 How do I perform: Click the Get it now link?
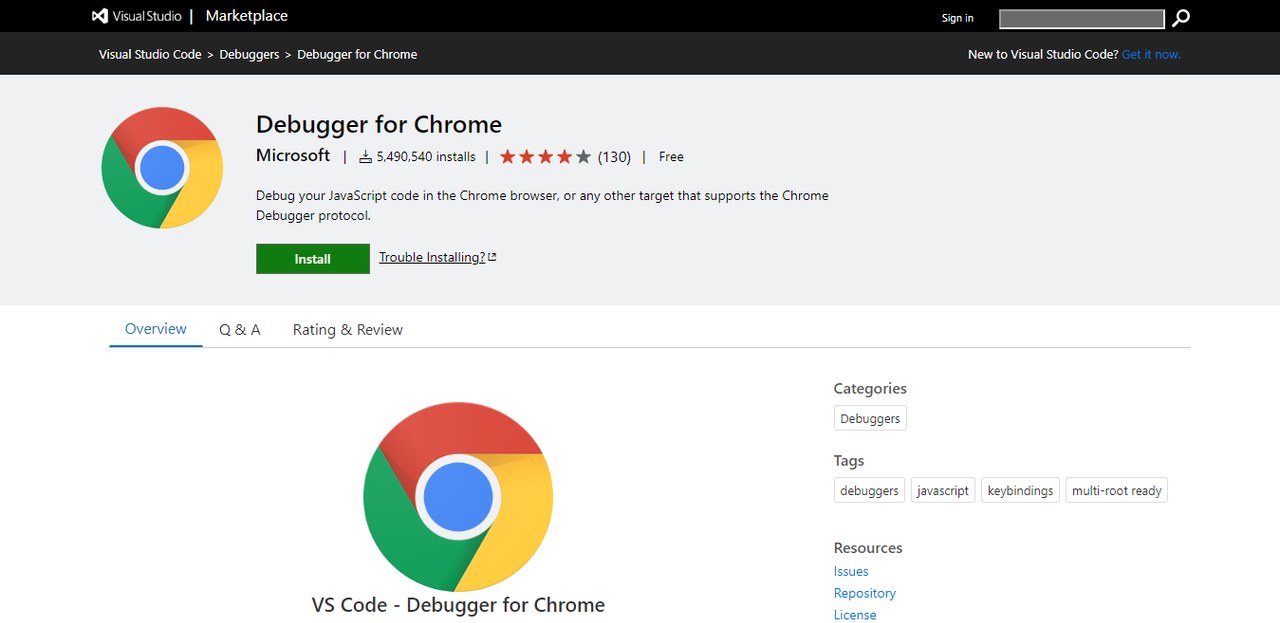[1151, 54]
